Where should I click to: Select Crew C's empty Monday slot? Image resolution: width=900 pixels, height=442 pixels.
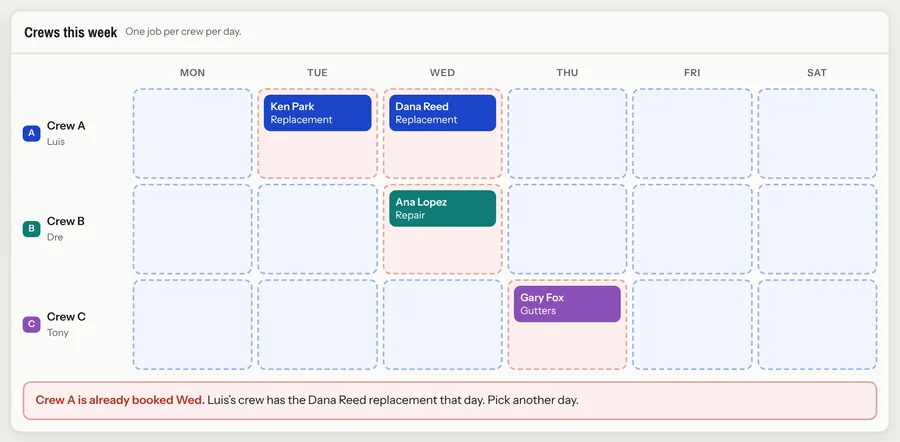(192, 324)
